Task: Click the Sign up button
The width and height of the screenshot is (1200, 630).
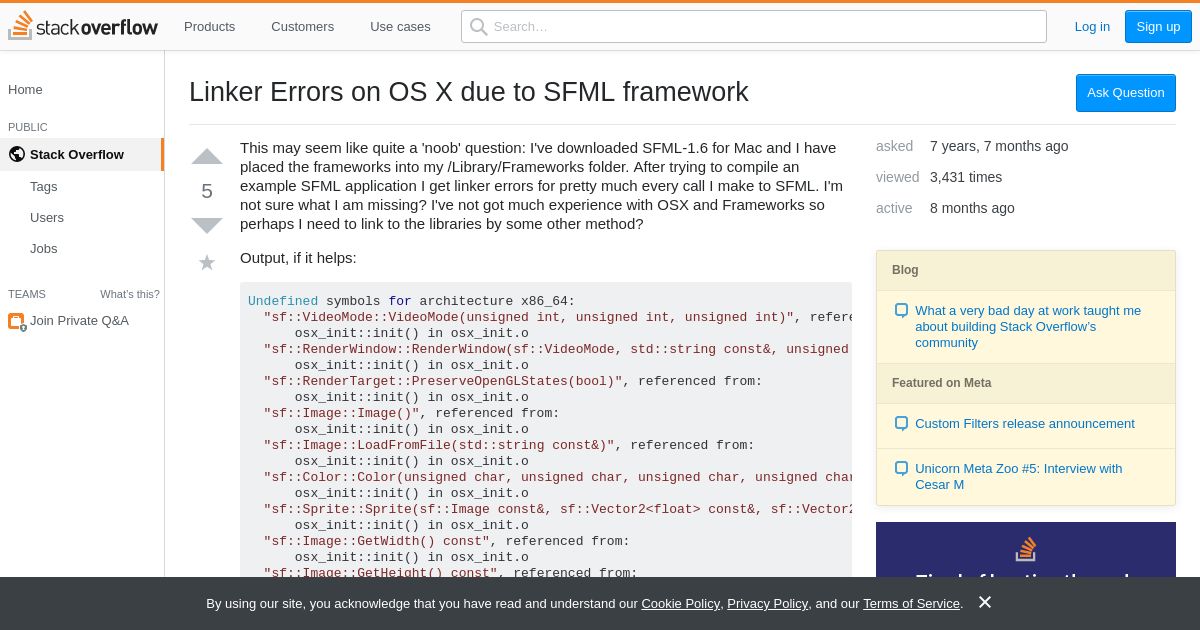Action: tap(1158, 27)
